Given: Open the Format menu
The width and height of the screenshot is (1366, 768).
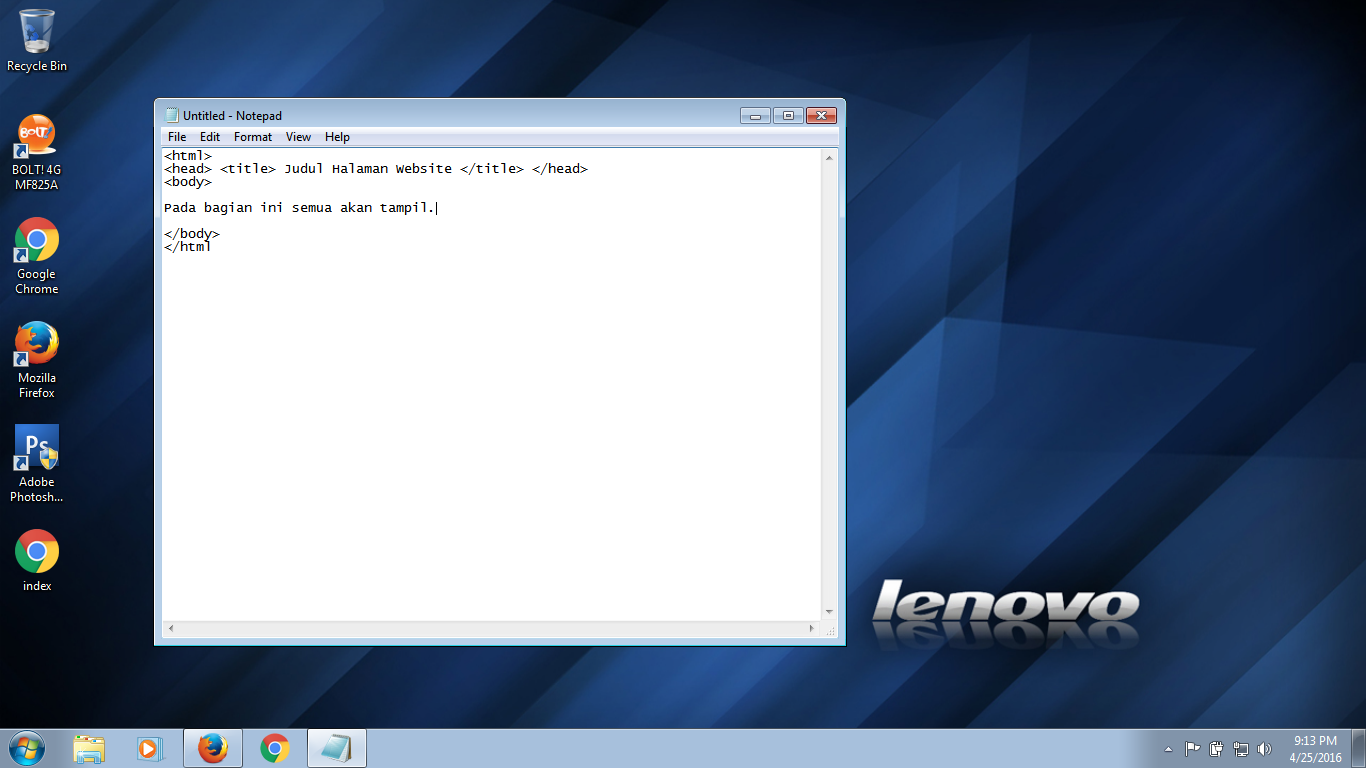Looking at the screenshot, I should point(252,137).
